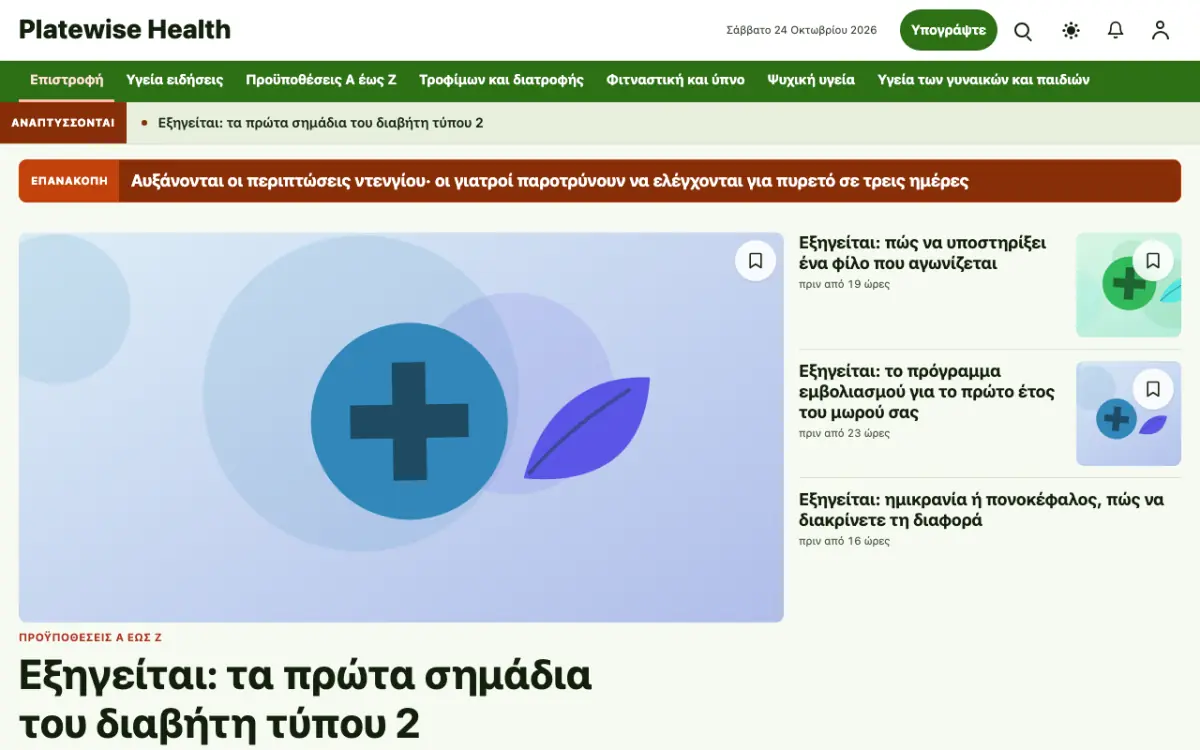This screenshot has height=750, width=1200.
Task: Click the 'πριν από 16 ώρες' timestamp
Action: coord(844,541)
